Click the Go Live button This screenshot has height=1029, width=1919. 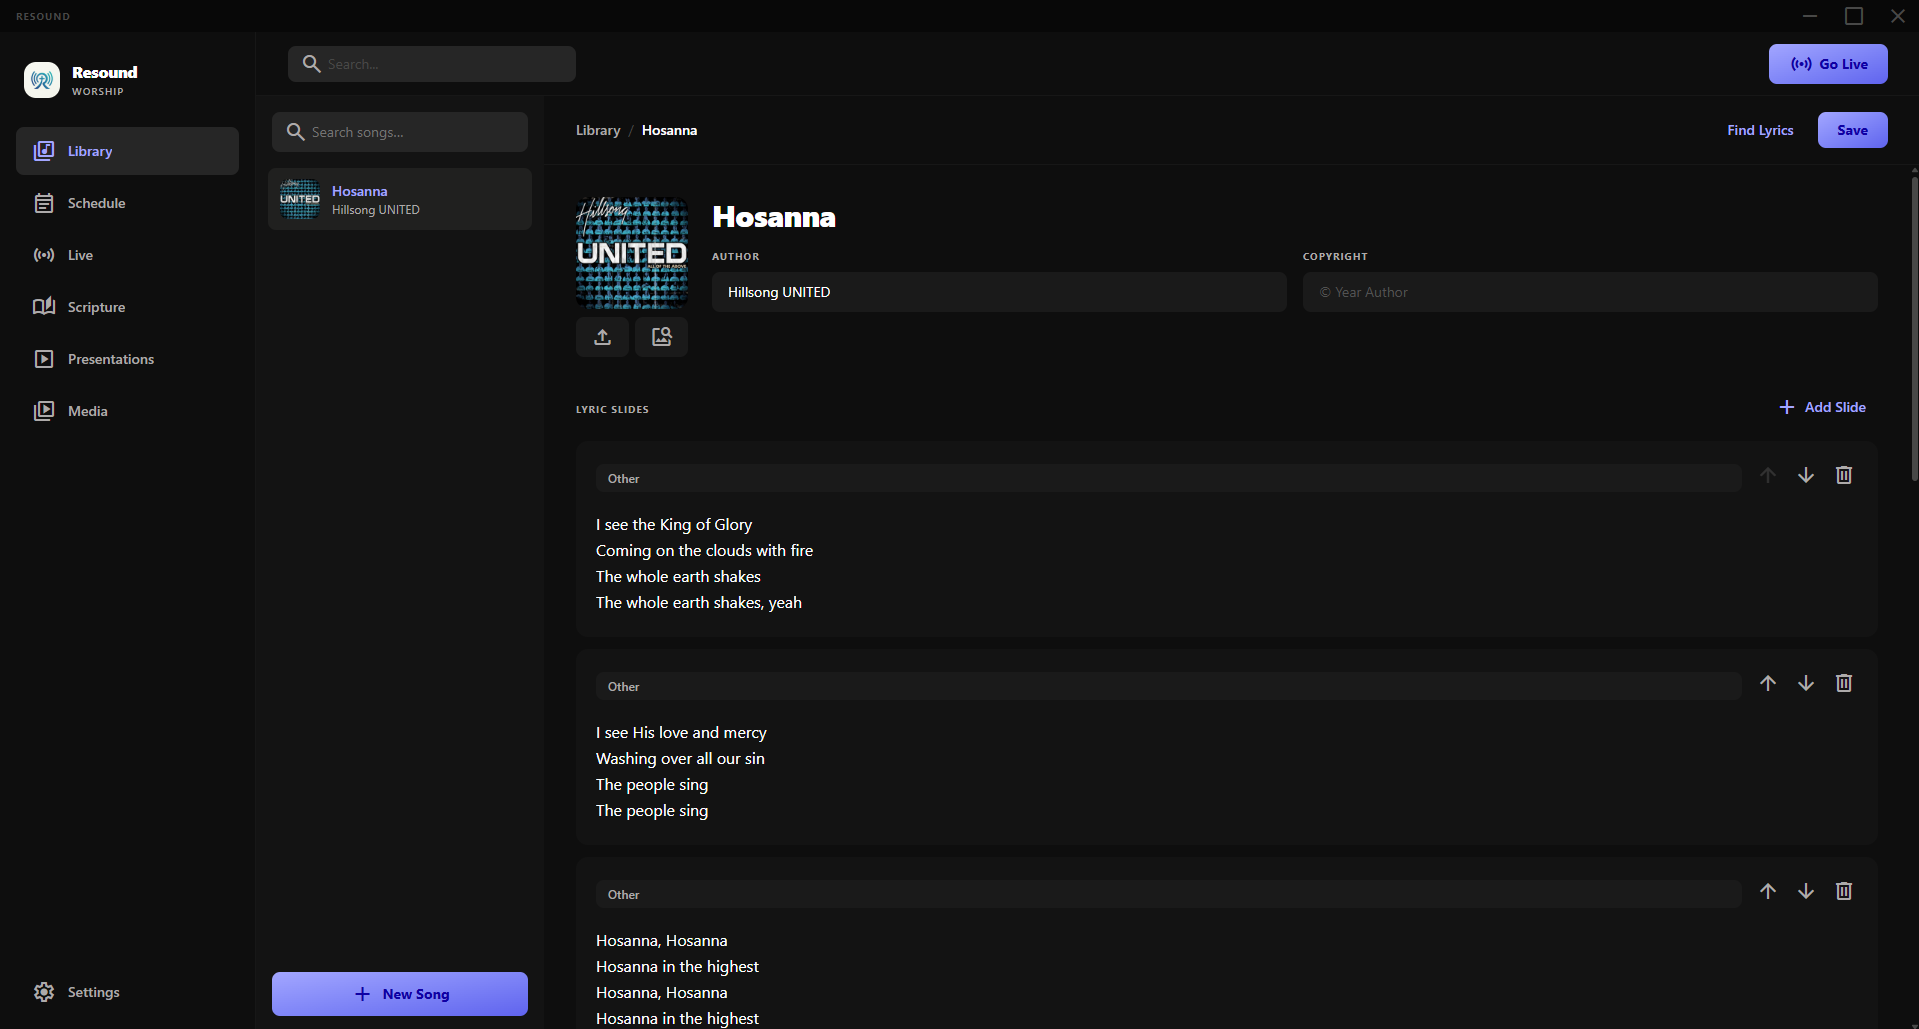pyautogui.click(x=1828, y=64)
